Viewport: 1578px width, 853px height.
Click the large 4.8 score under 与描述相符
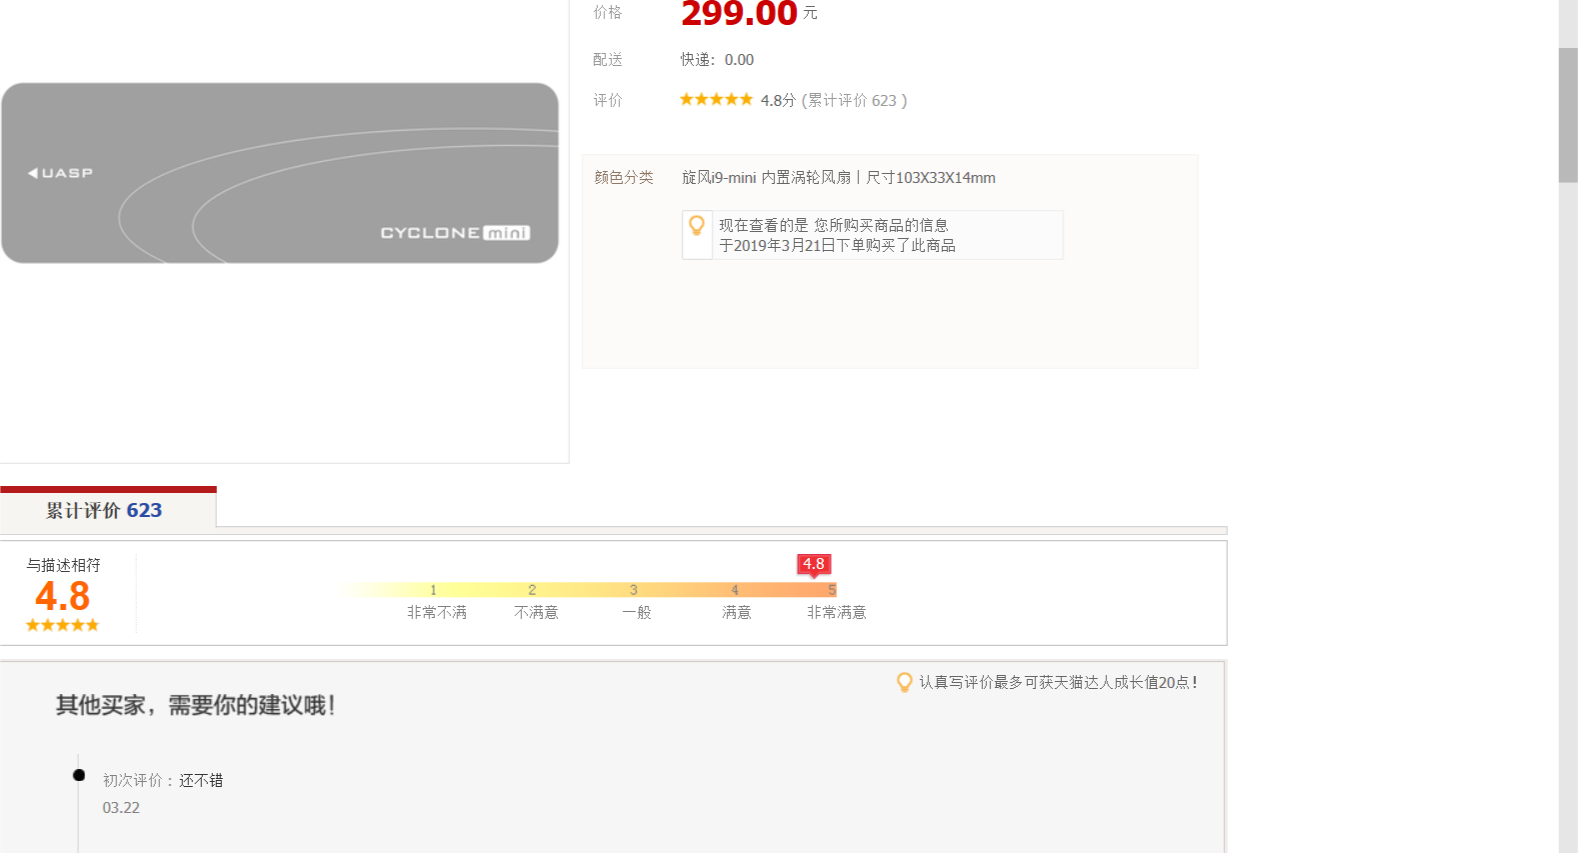click(x=62, y=596)
